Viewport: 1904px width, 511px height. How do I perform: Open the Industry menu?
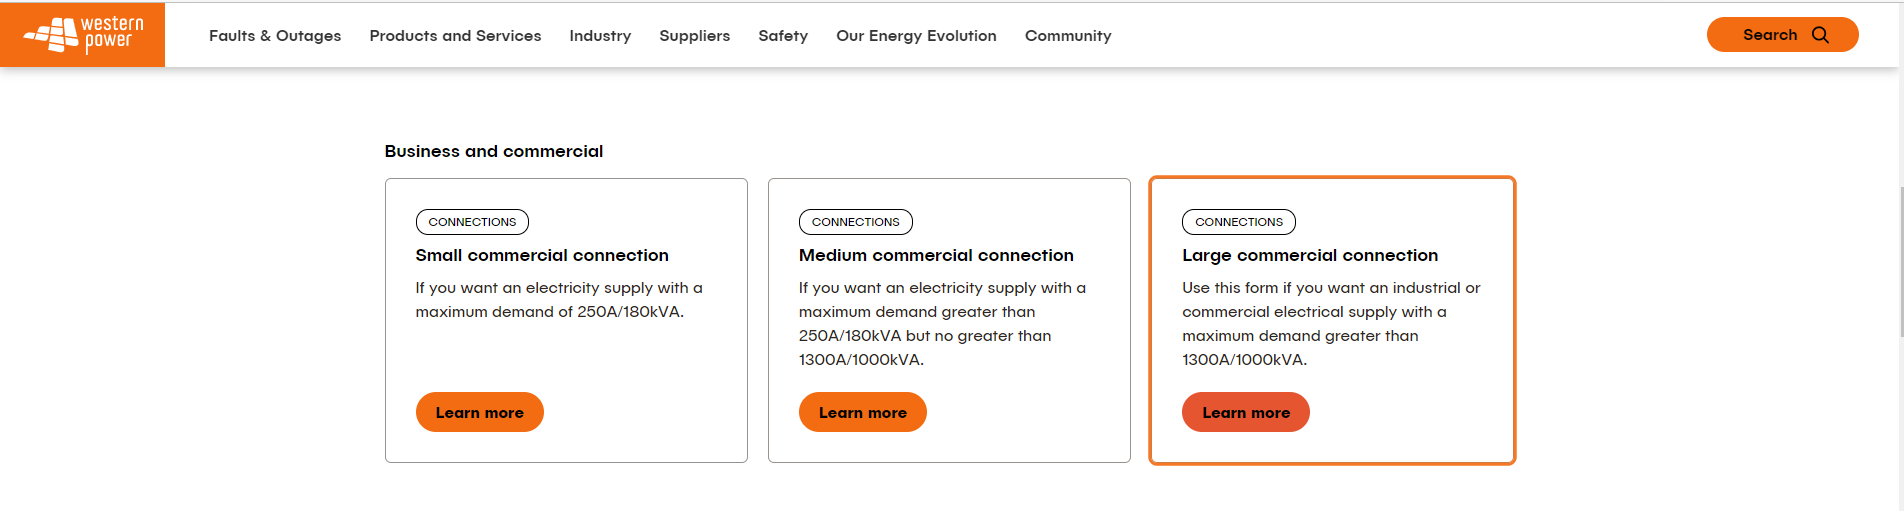pyautogui.click(x=600, y=36)
